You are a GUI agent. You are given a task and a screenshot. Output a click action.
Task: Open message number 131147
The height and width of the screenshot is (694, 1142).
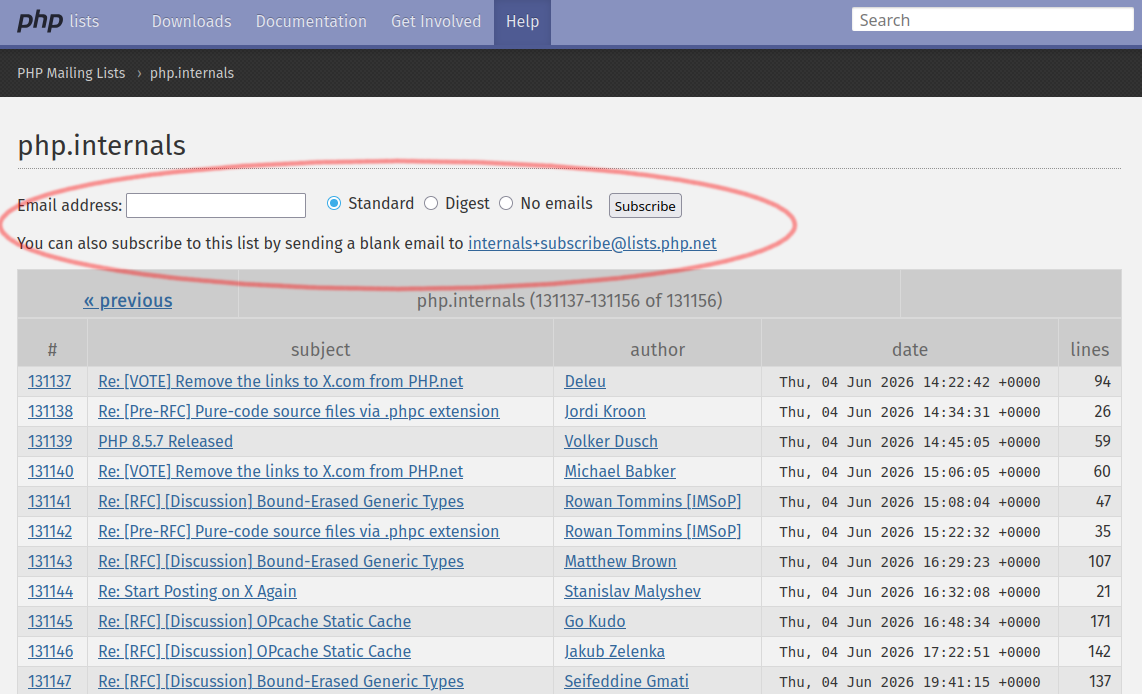pyautogui.click(x=50, y=681)
